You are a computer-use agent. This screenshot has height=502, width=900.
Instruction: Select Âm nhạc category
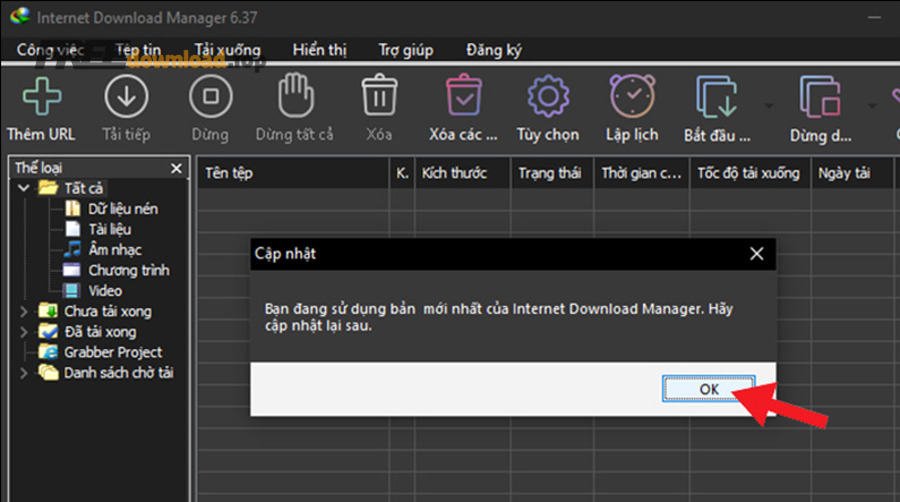tap(115, 250)
